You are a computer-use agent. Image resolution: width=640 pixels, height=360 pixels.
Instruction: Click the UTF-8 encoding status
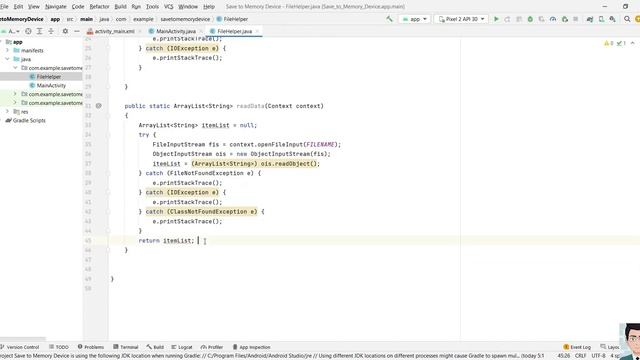point(598,356)
